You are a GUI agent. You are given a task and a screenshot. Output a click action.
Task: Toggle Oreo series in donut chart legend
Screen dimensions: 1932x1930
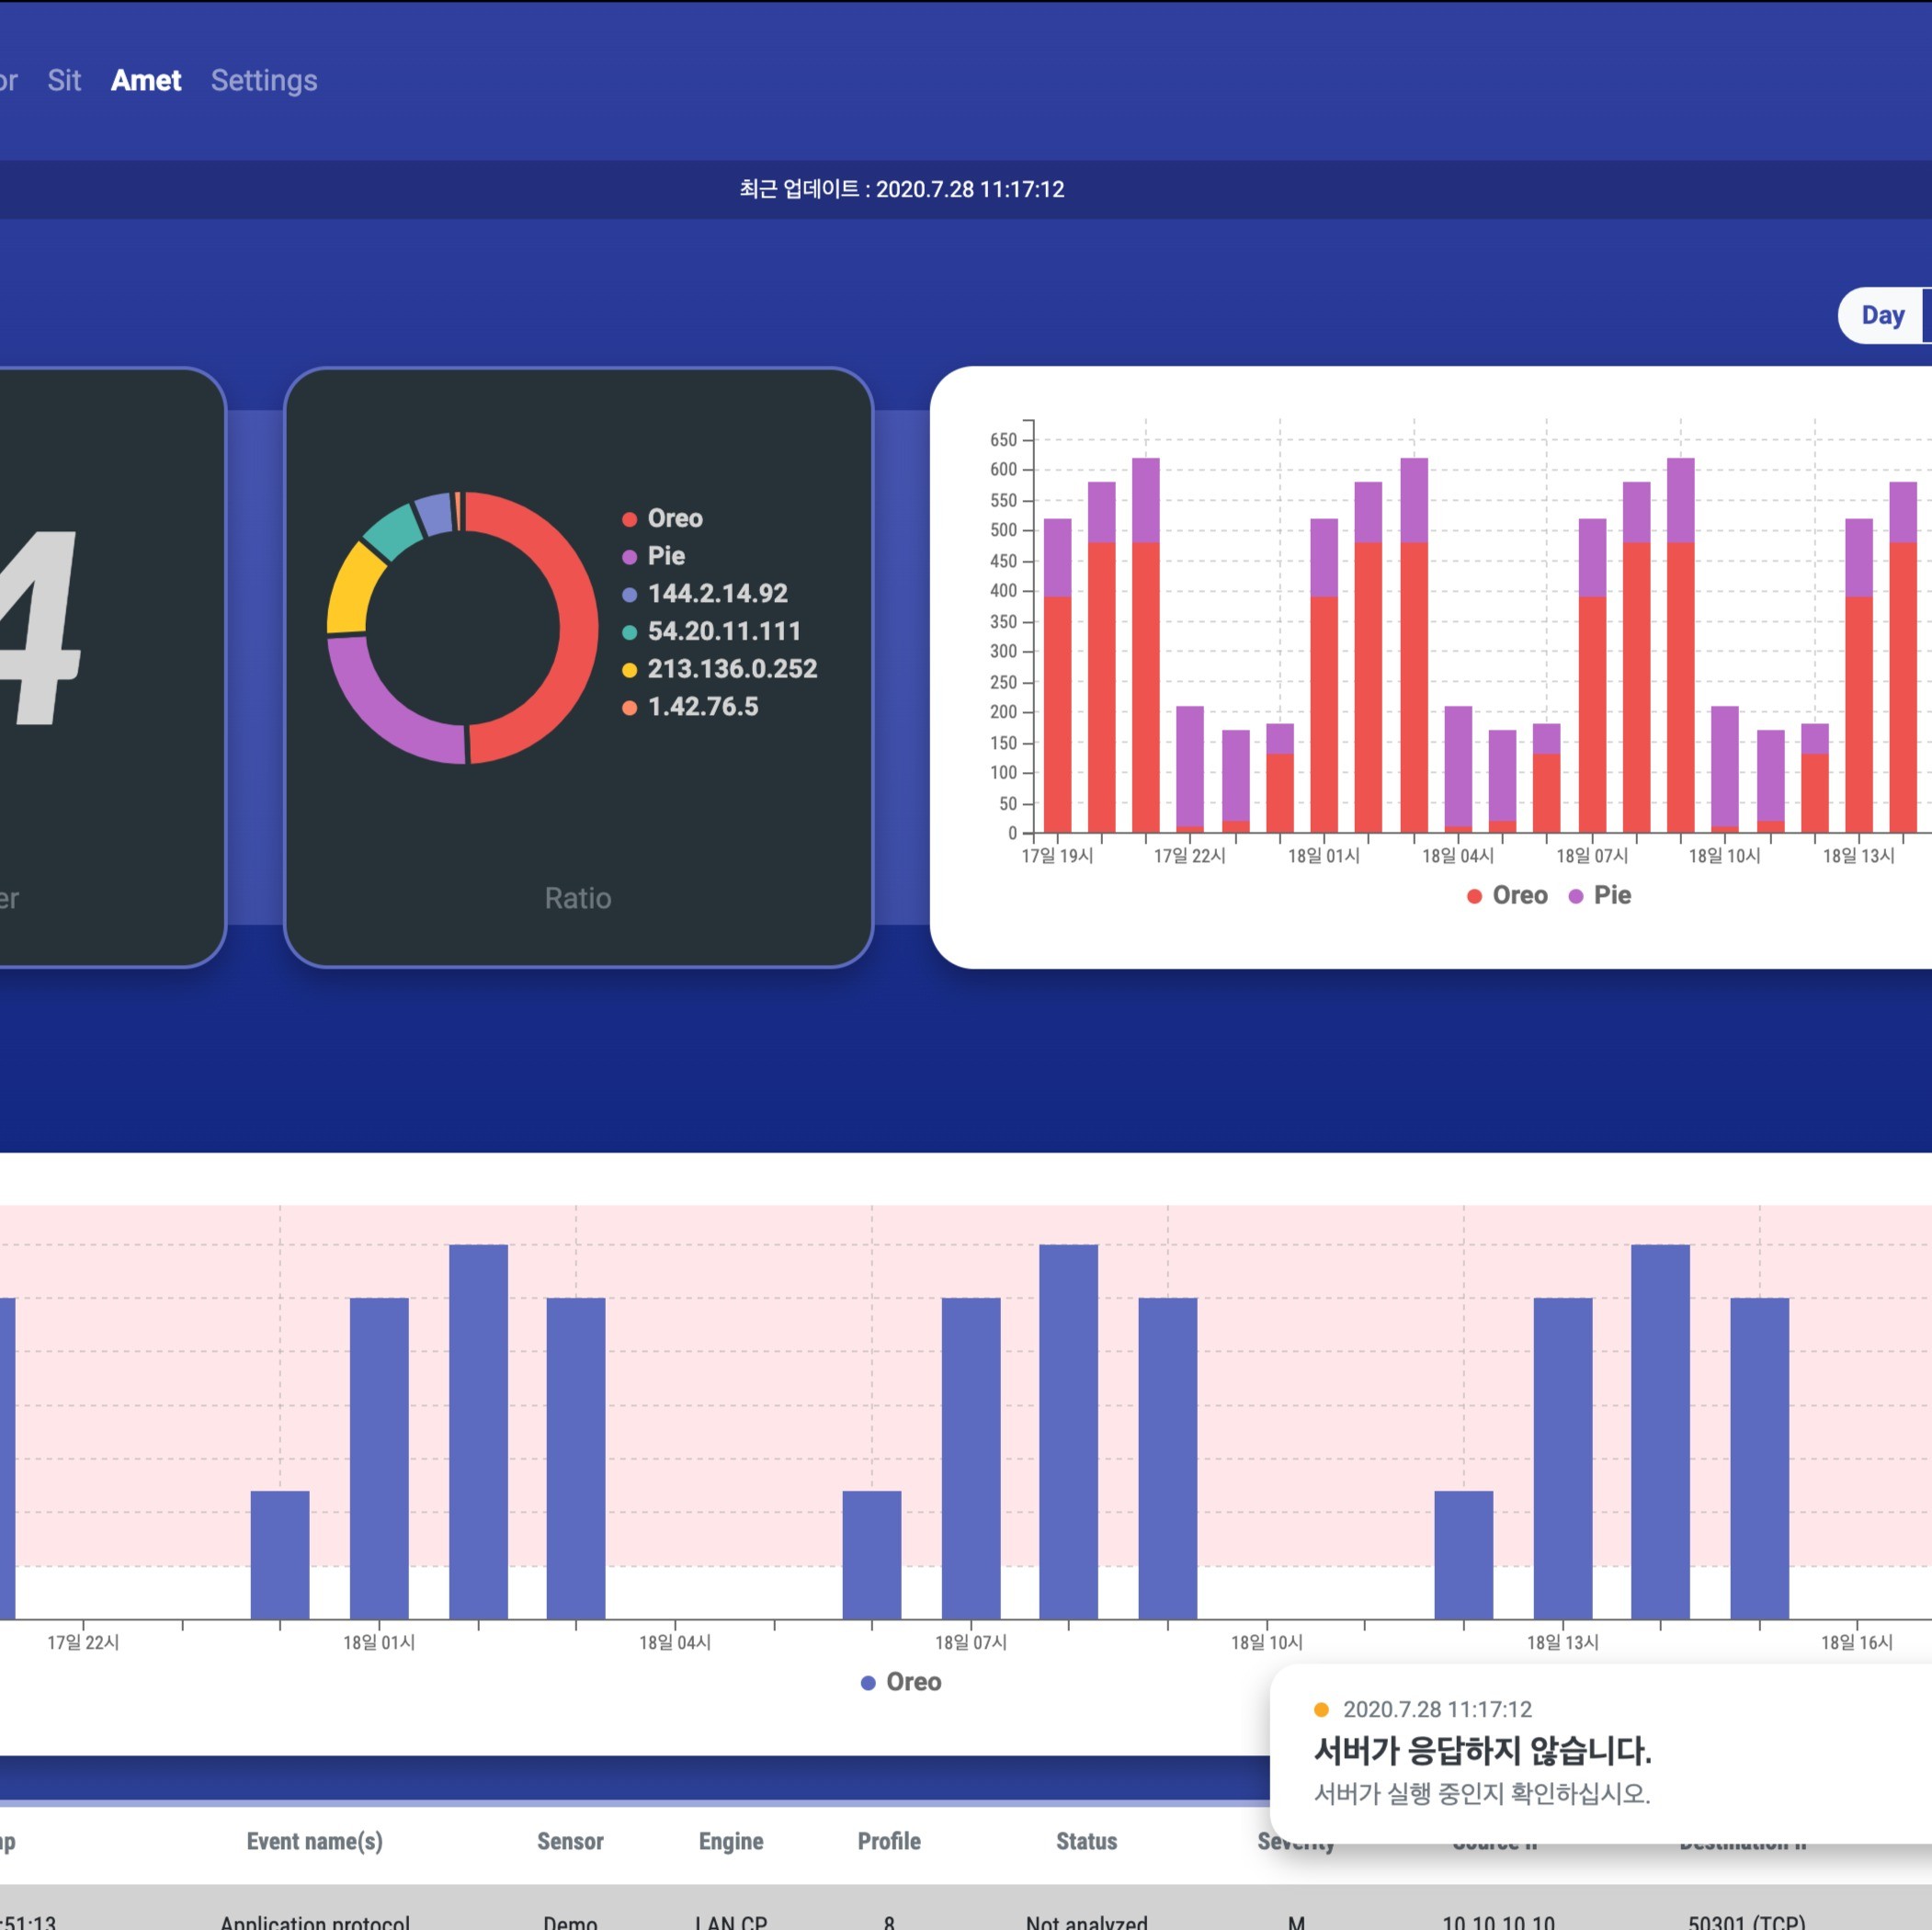click(x=674, y=518)
